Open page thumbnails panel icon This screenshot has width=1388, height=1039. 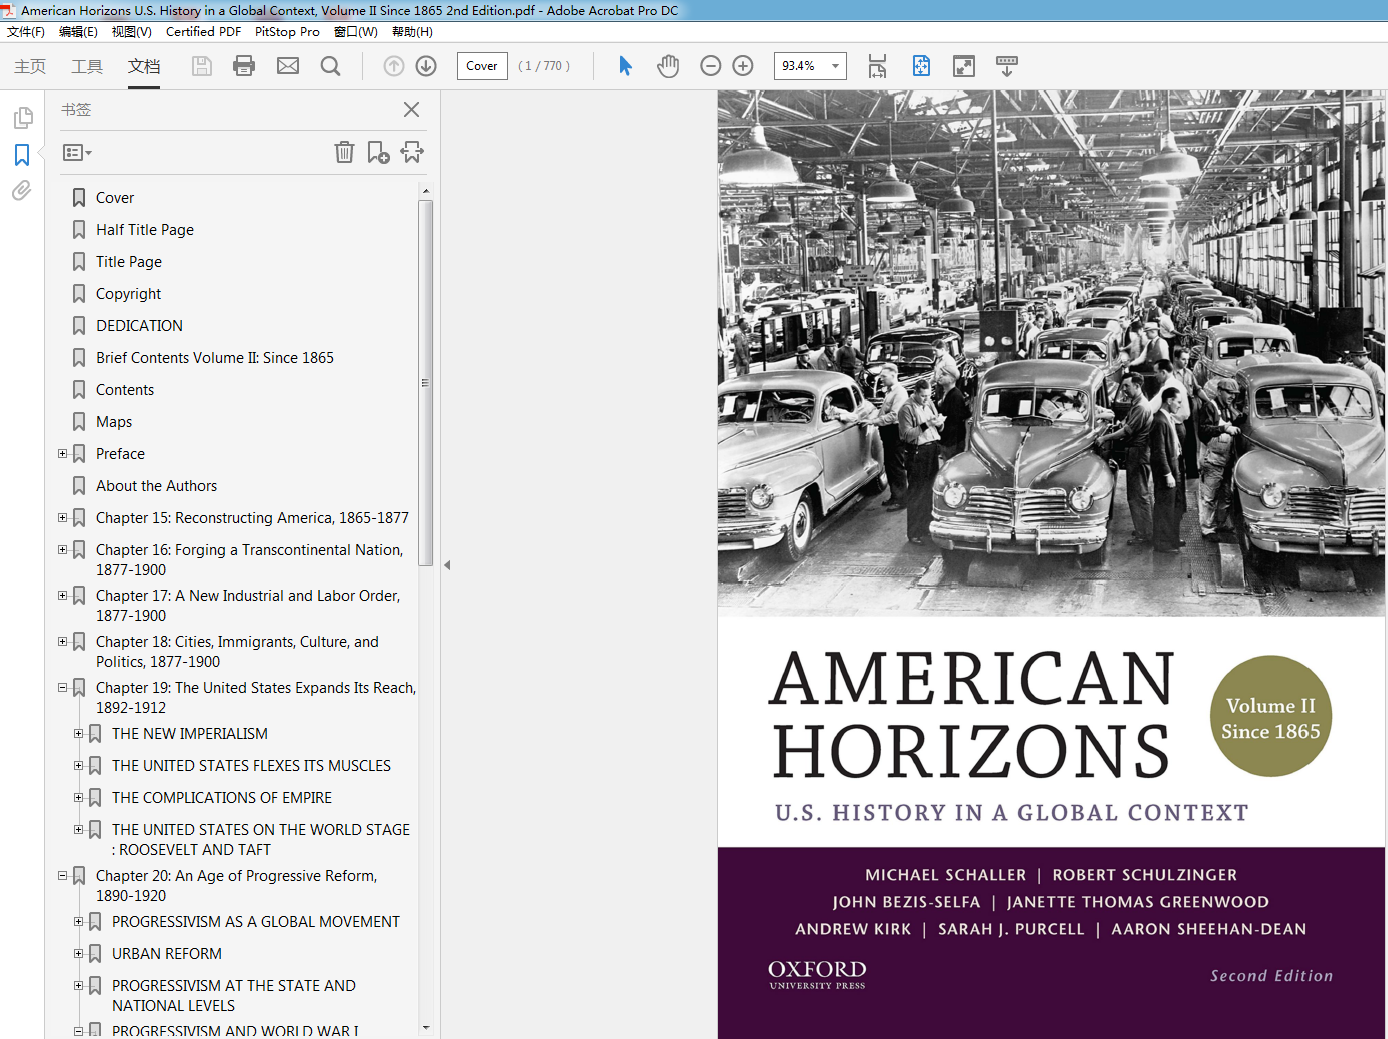23,118
